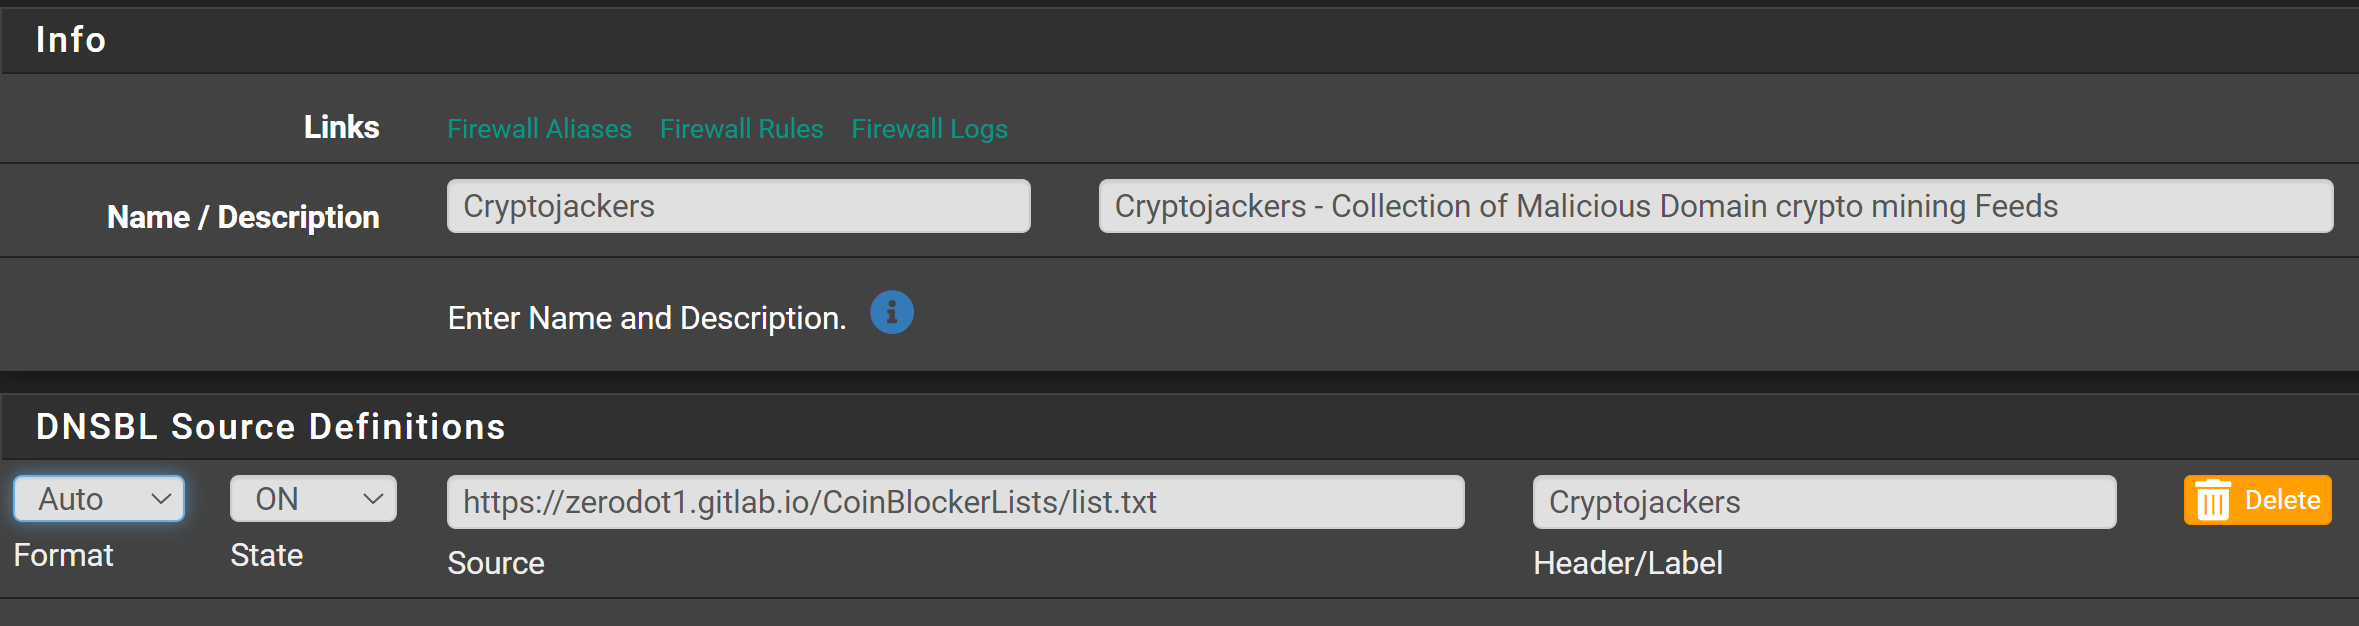Click the Name / Description label

coord(243,217)
